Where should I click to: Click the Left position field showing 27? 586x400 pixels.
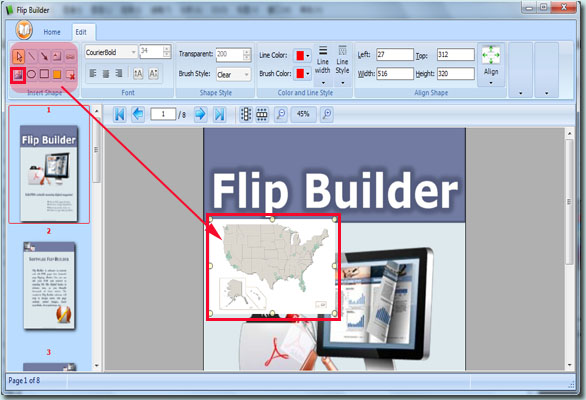click(x=395, y=55)
